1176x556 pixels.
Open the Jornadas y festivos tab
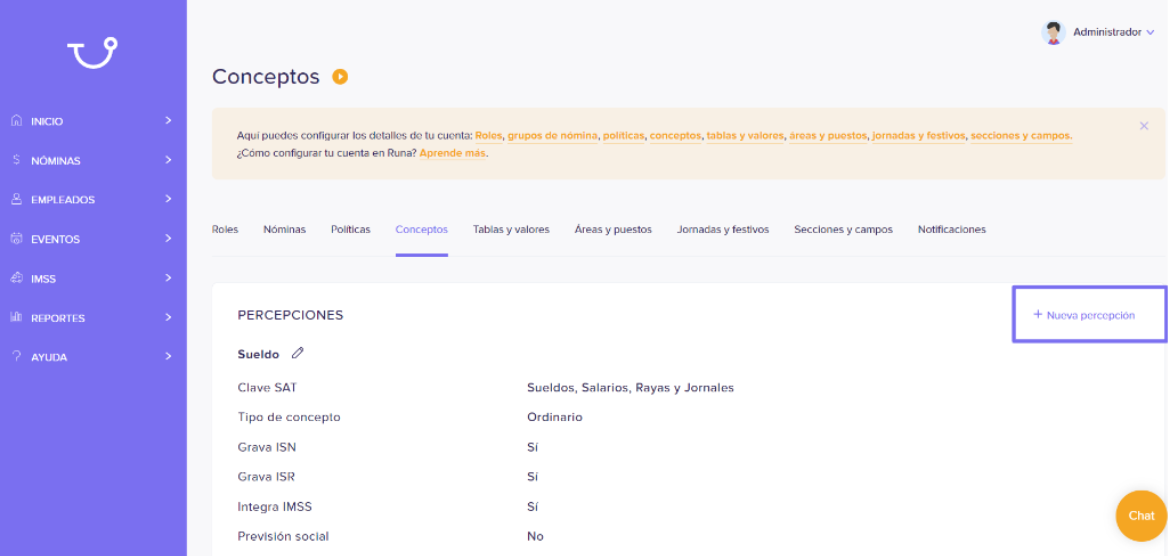tap(722, 230)
